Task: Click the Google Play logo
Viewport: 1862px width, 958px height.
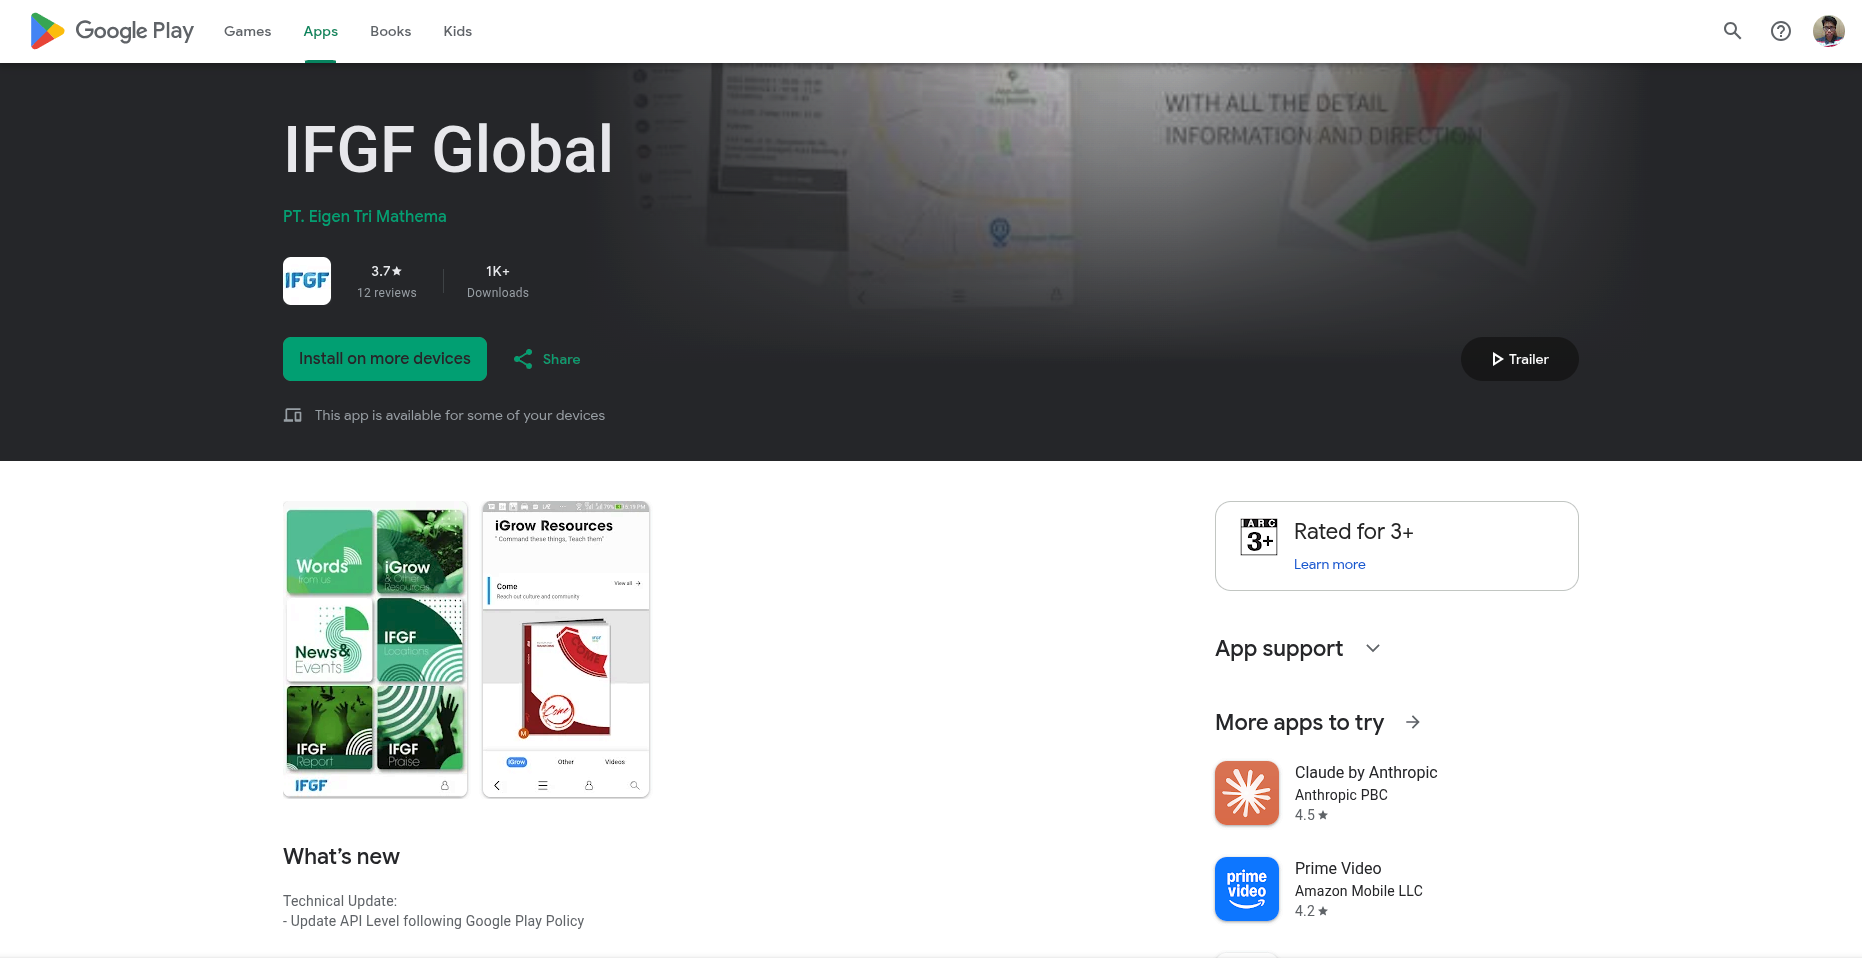Action: [112, 31]
